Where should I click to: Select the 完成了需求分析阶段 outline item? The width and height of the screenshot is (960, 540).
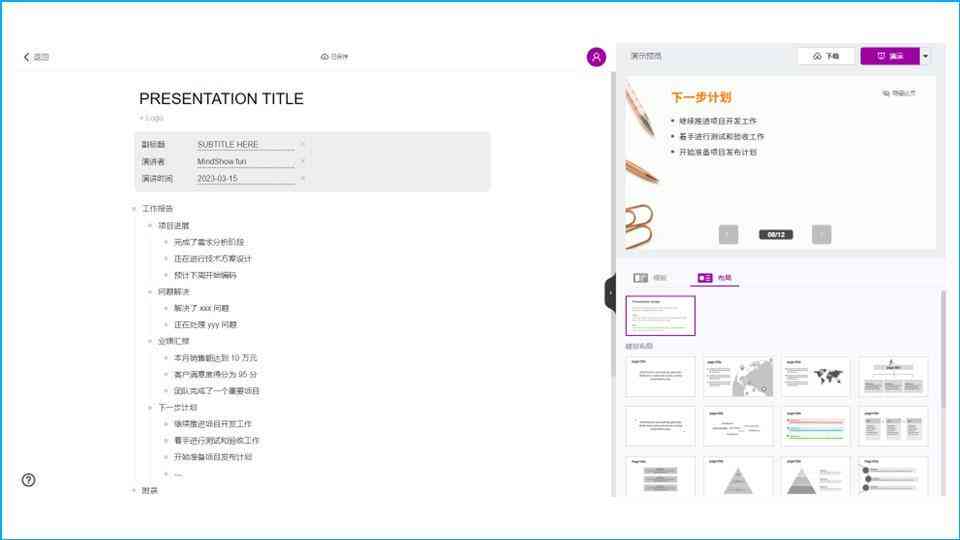pos(209,242)
